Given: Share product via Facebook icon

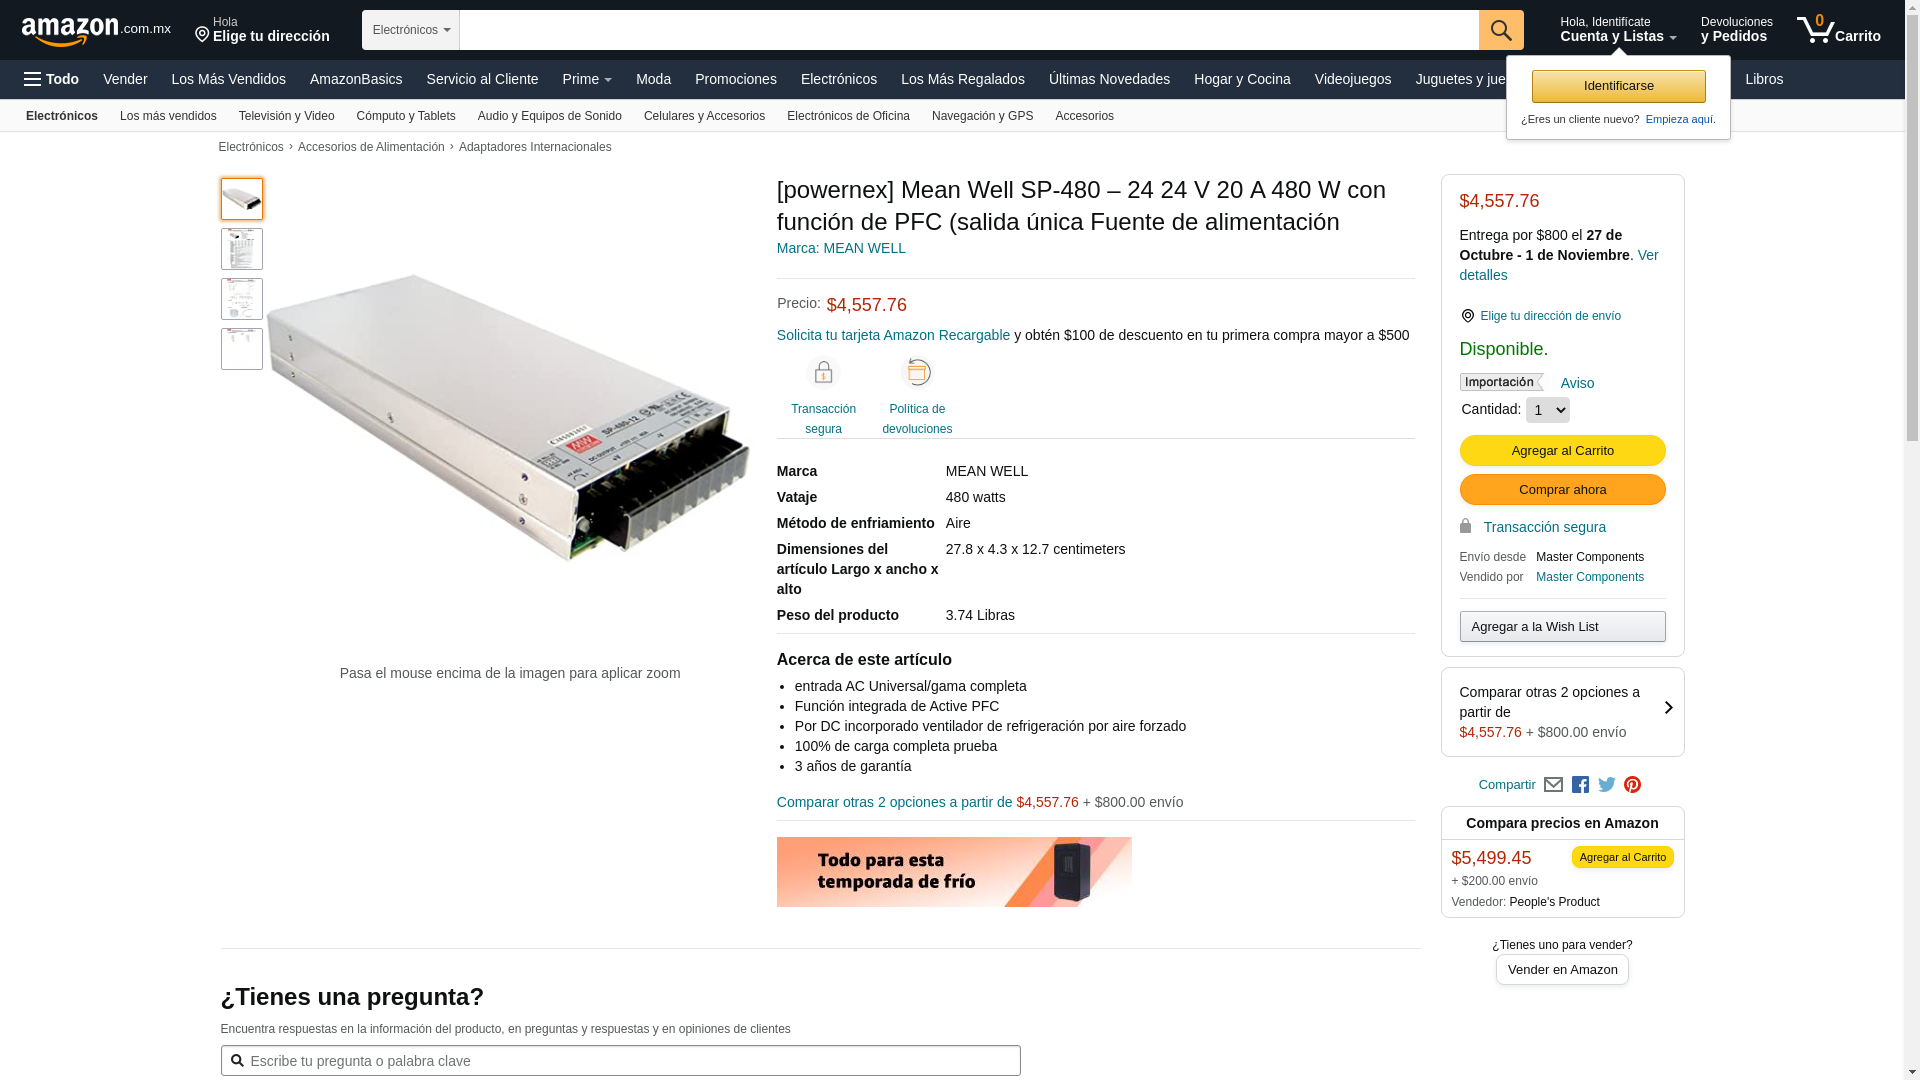Looking at the screenshot, I should pos(1580,785).
